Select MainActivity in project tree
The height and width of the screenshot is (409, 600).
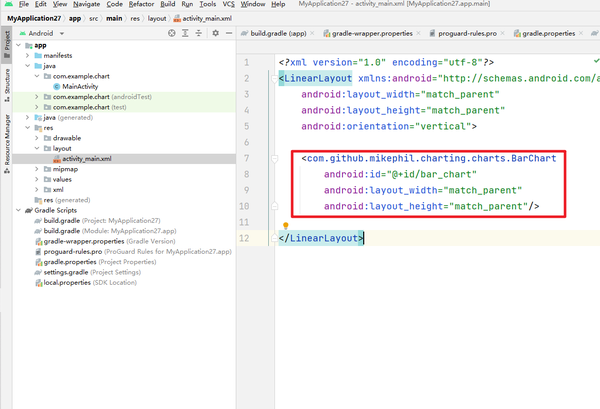pos(80,86)
